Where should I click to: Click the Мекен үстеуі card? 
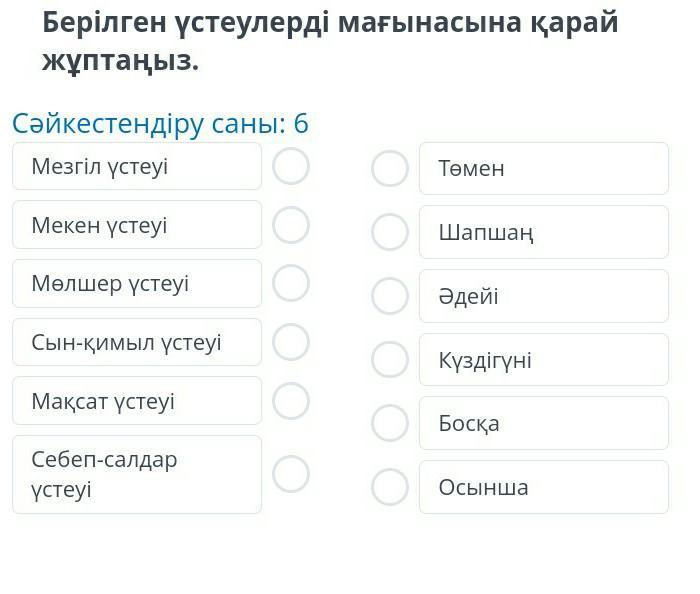click(137, 225)
